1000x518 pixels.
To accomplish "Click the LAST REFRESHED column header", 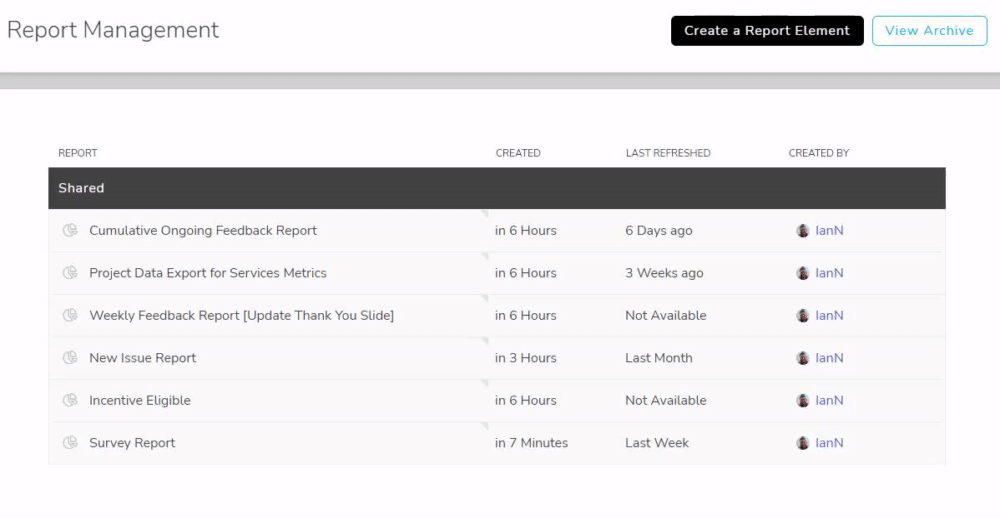I will pos(668,153).
